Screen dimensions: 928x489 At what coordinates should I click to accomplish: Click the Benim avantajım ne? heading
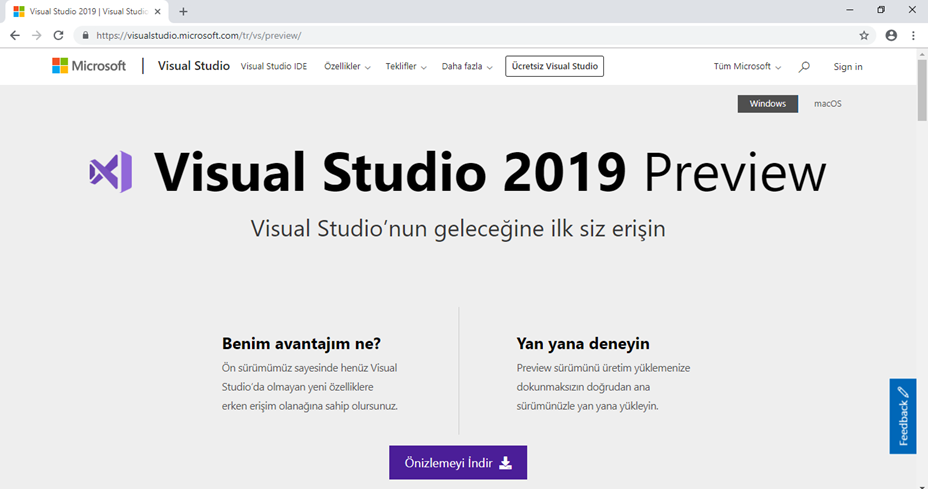[301, 343]
